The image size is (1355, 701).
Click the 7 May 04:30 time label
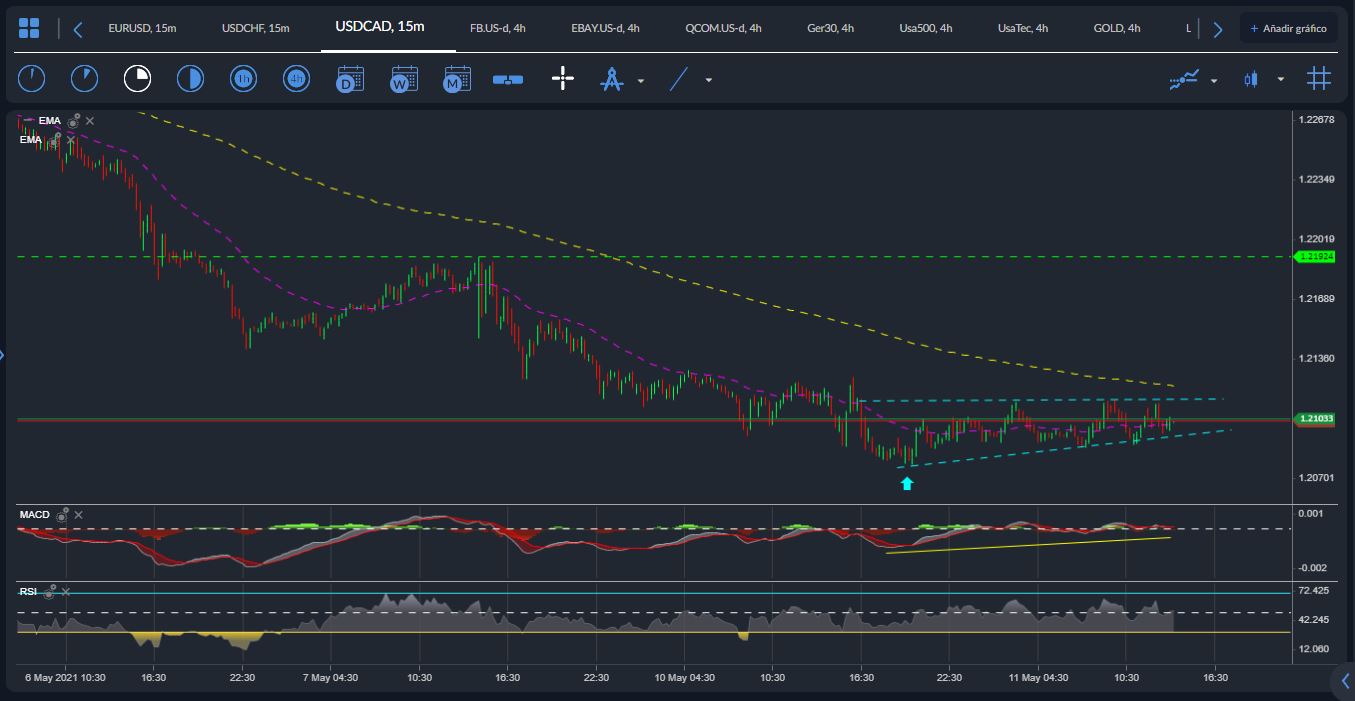(x=332, y=677)
